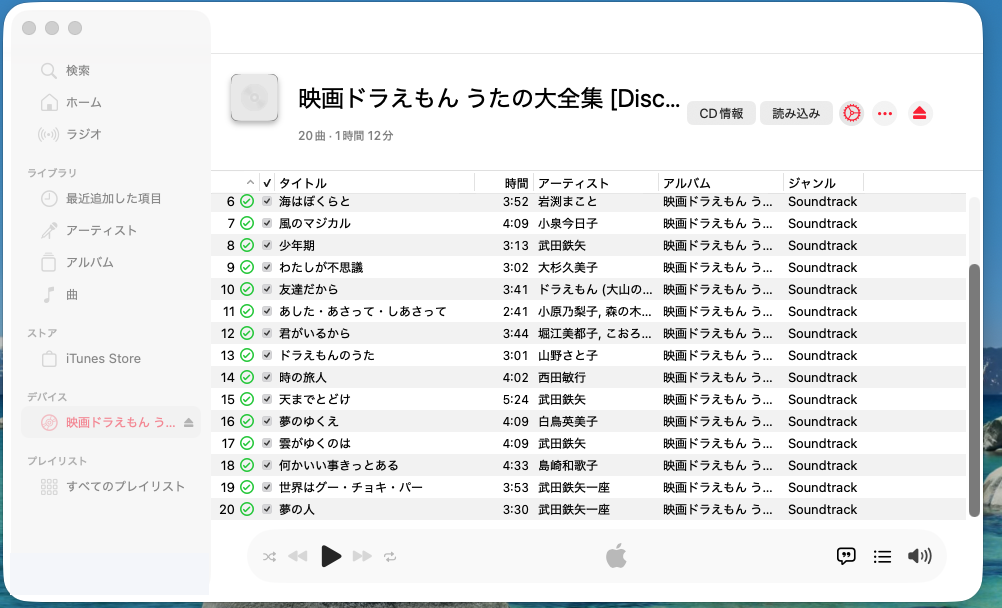Click green imported status icon for track 19

pyautogui.click(x=247, y=487)
